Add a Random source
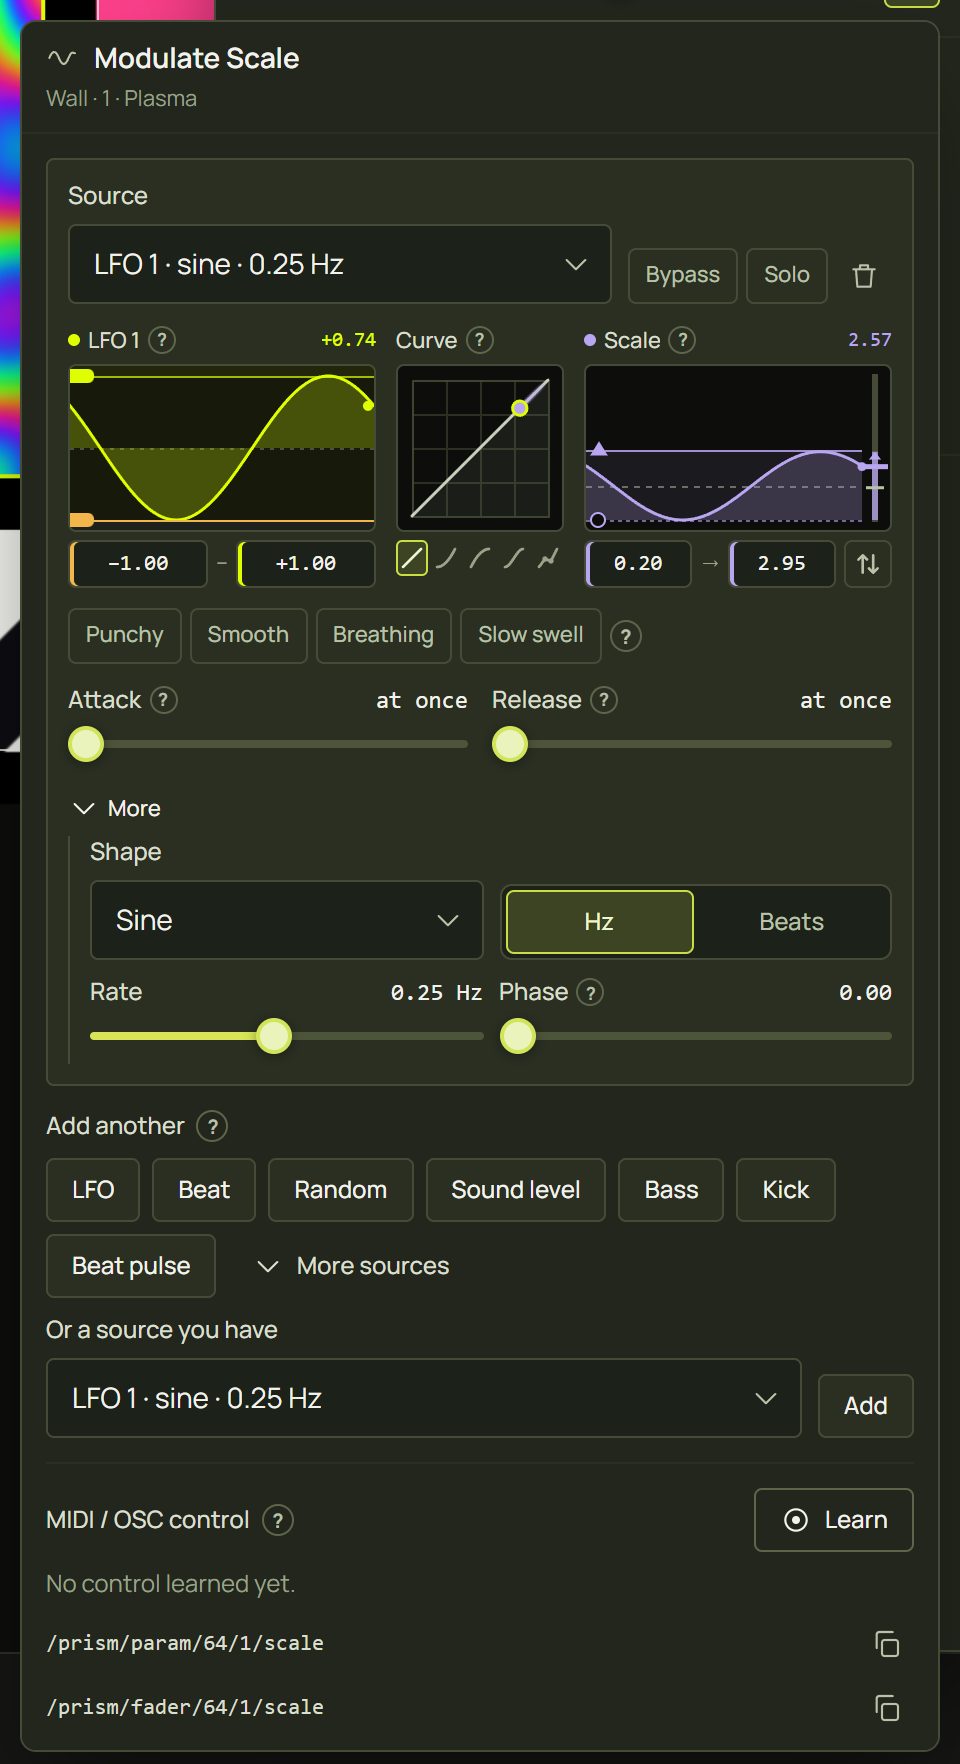Viewport: 960px width, 1764px height. tap(341, 1190)
